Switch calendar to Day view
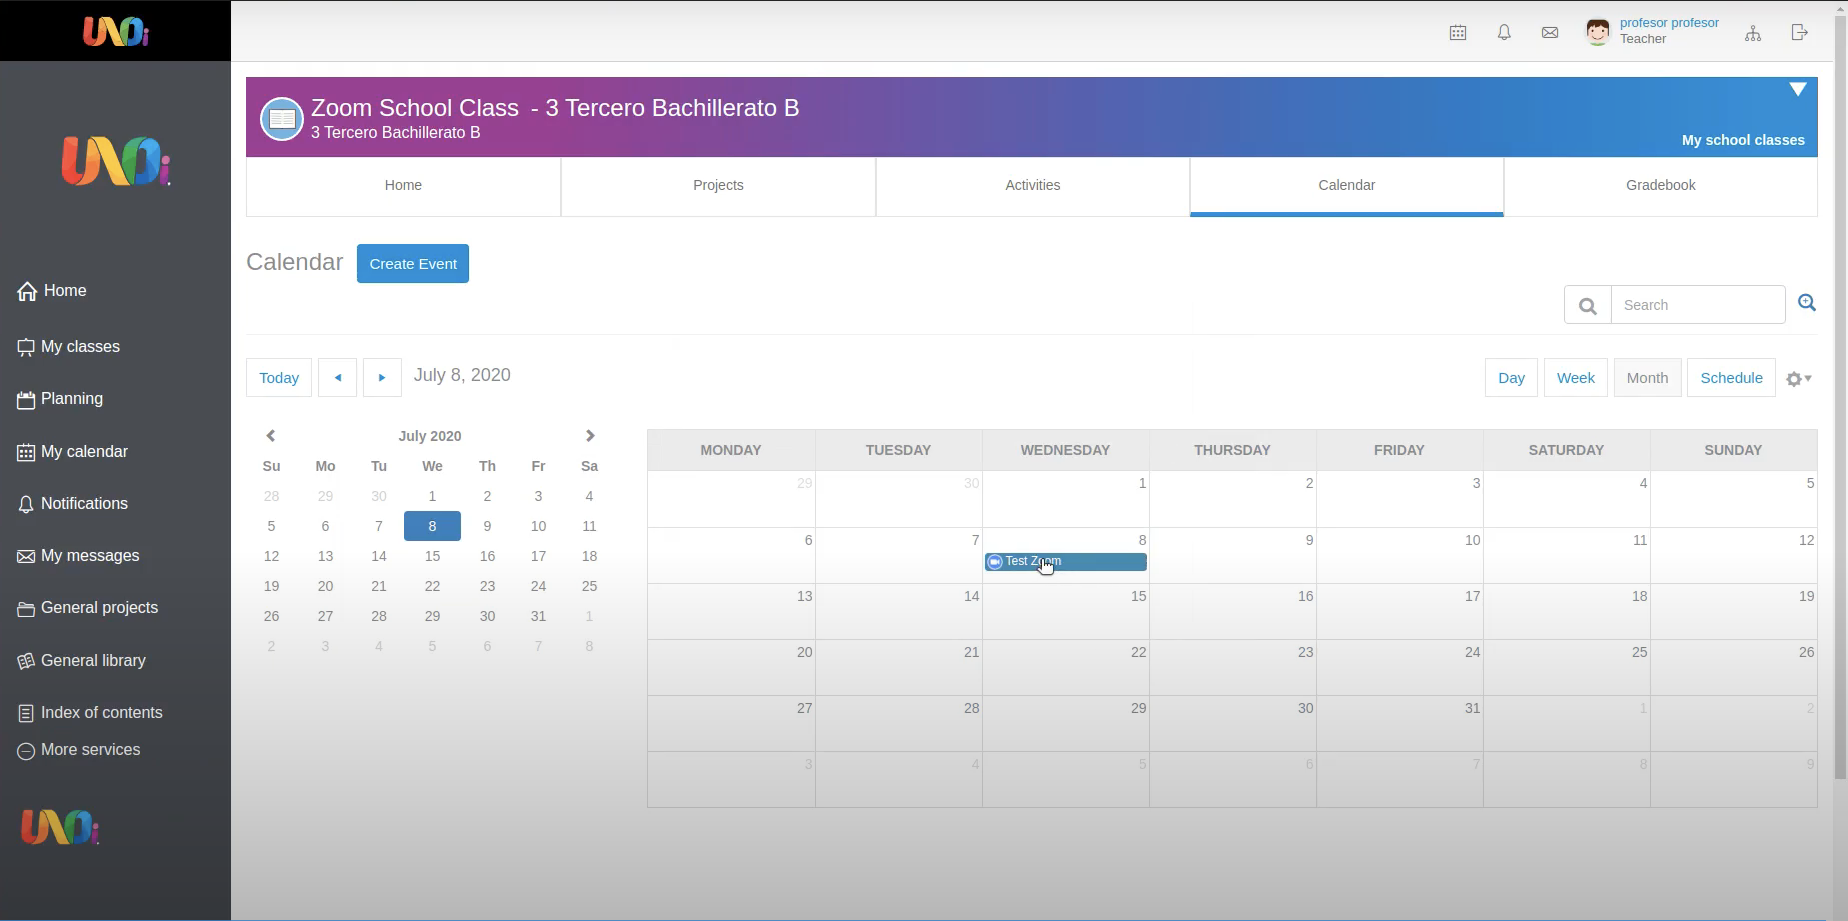This screenshot has width=1848, height=921. (1511, 378)
